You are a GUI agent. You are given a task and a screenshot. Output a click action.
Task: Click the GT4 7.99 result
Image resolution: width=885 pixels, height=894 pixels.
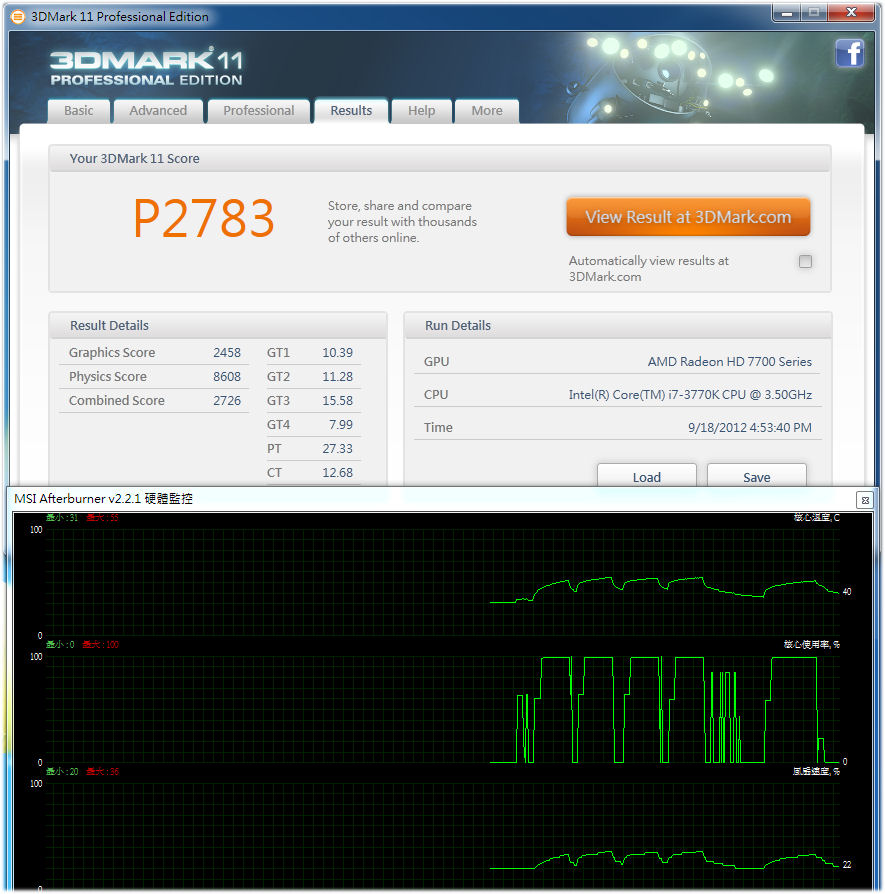[312, 424]
